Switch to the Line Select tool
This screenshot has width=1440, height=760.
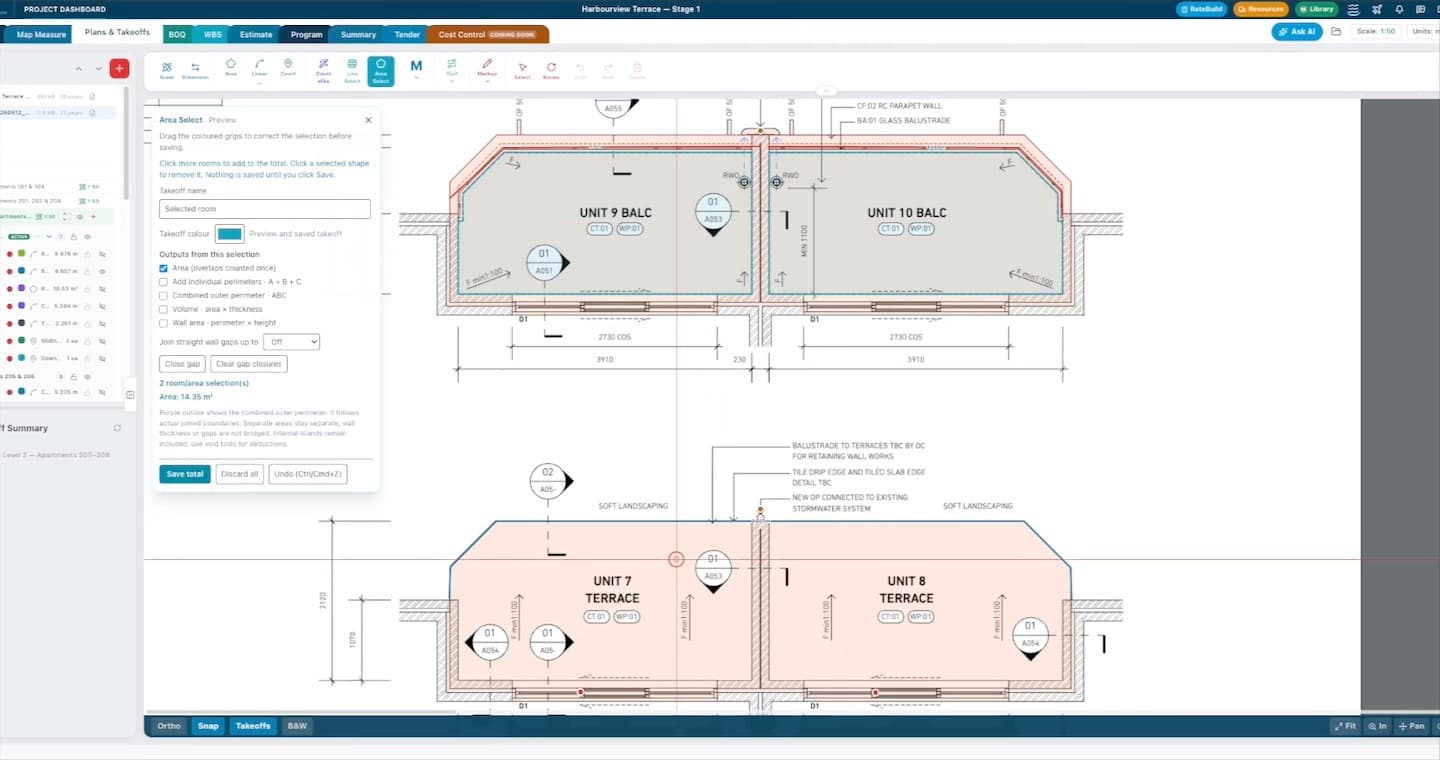(352, 70)
